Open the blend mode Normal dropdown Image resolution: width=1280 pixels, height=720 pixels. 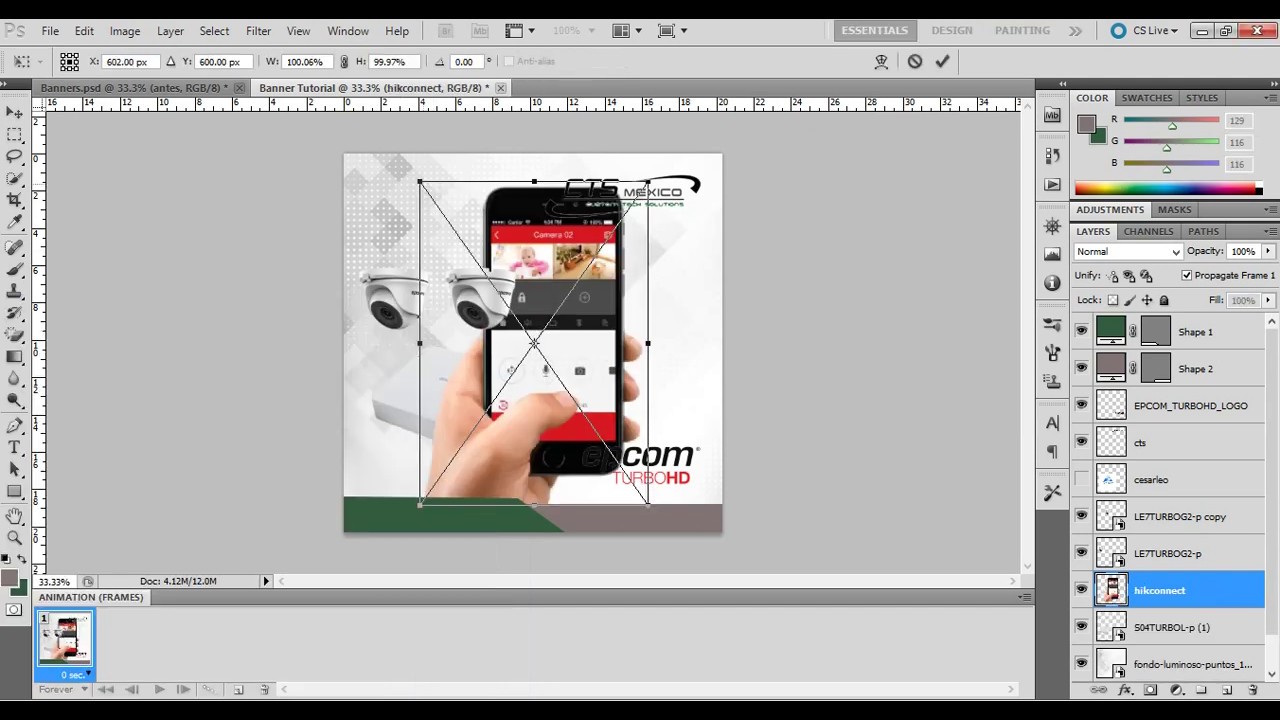point(1128,252)
